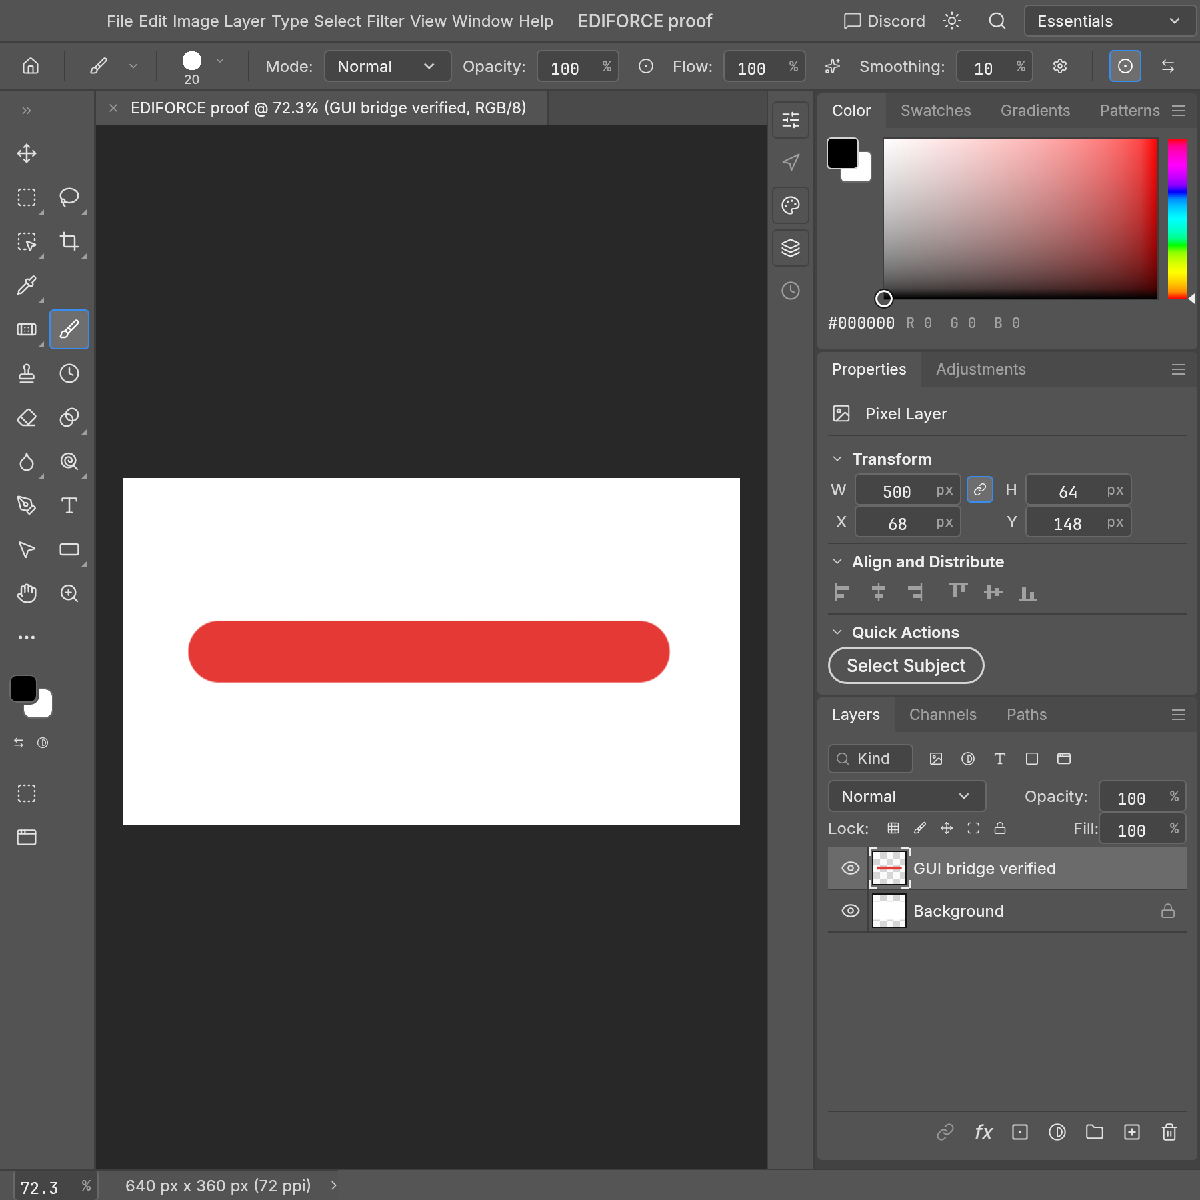The image size is (1200, 1200).
Task: Open smoothing options gear icon
Action: (x=1060, y=66)
